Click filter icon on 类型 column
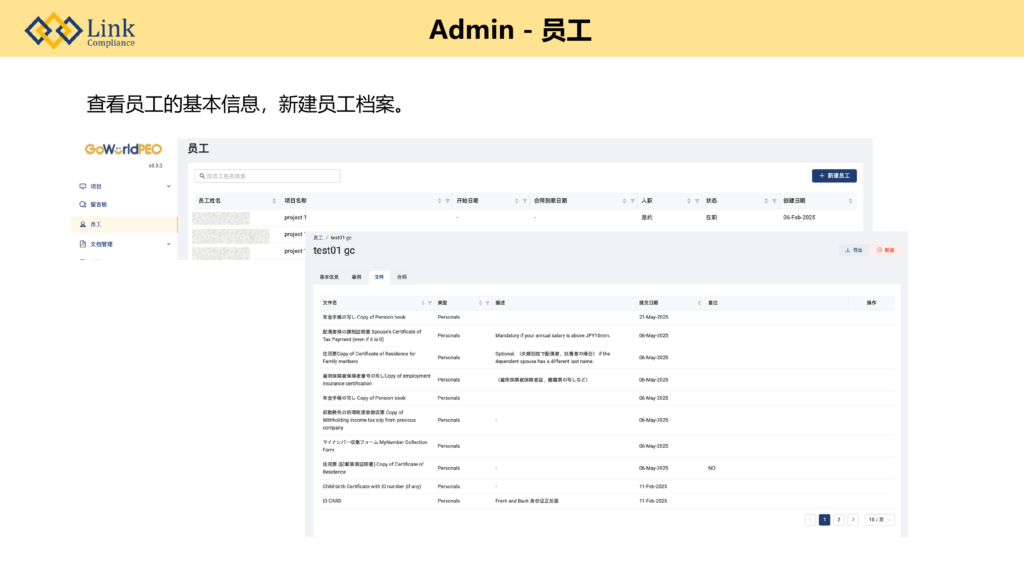The image size is (1024, 576). (x=486, y=301)
